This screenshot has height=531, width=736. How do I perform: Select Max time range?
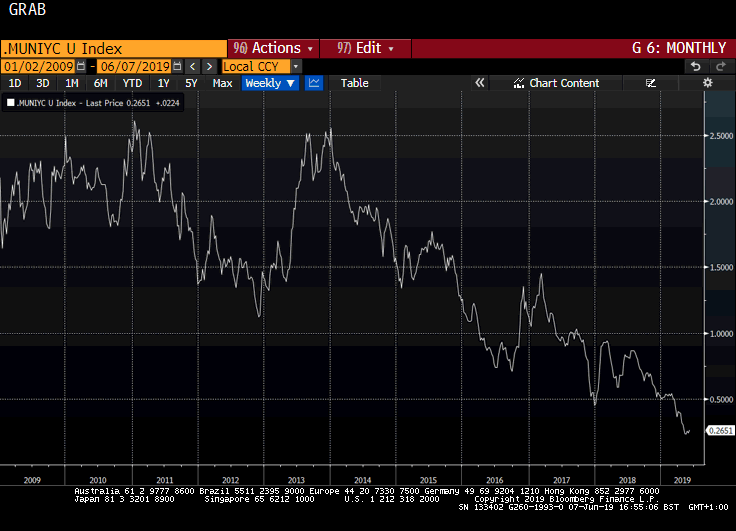222,83
